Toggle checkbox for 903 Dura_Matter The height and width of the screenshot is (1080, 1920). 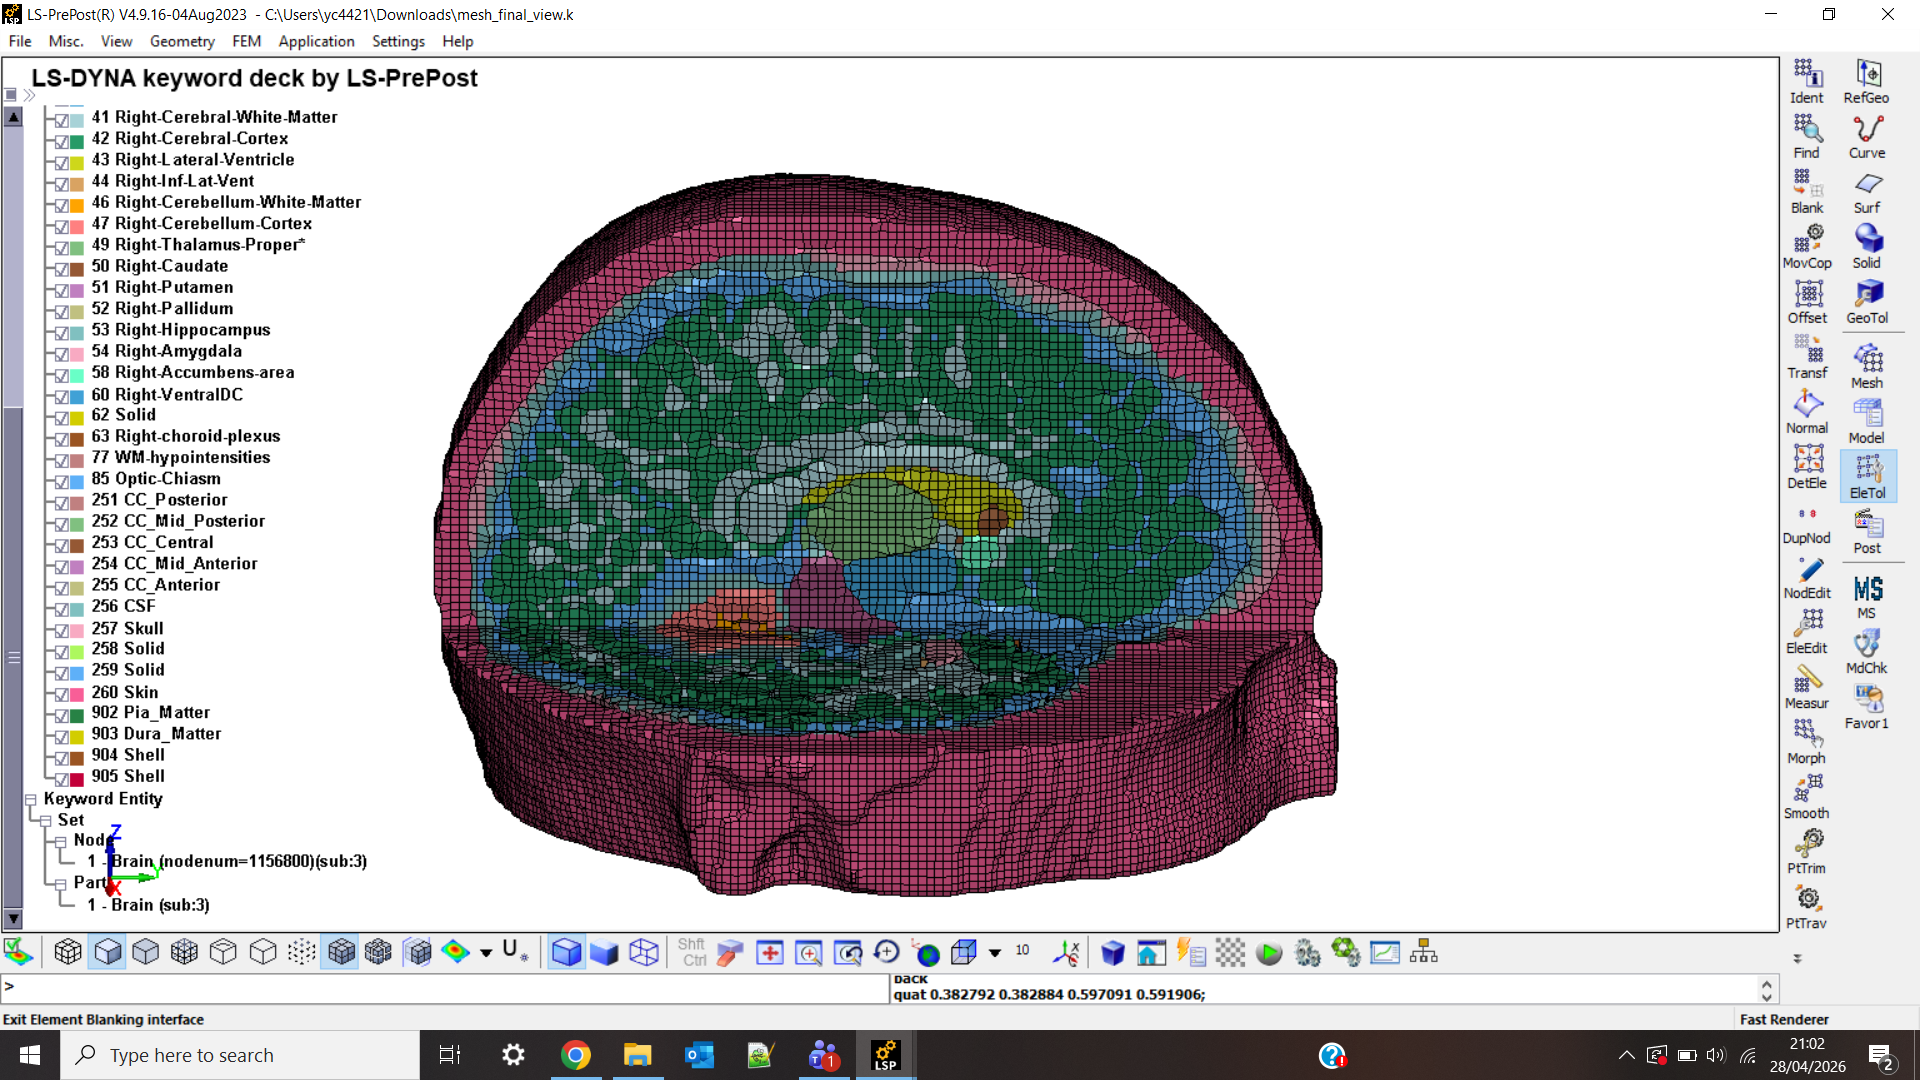pos(62,736)
